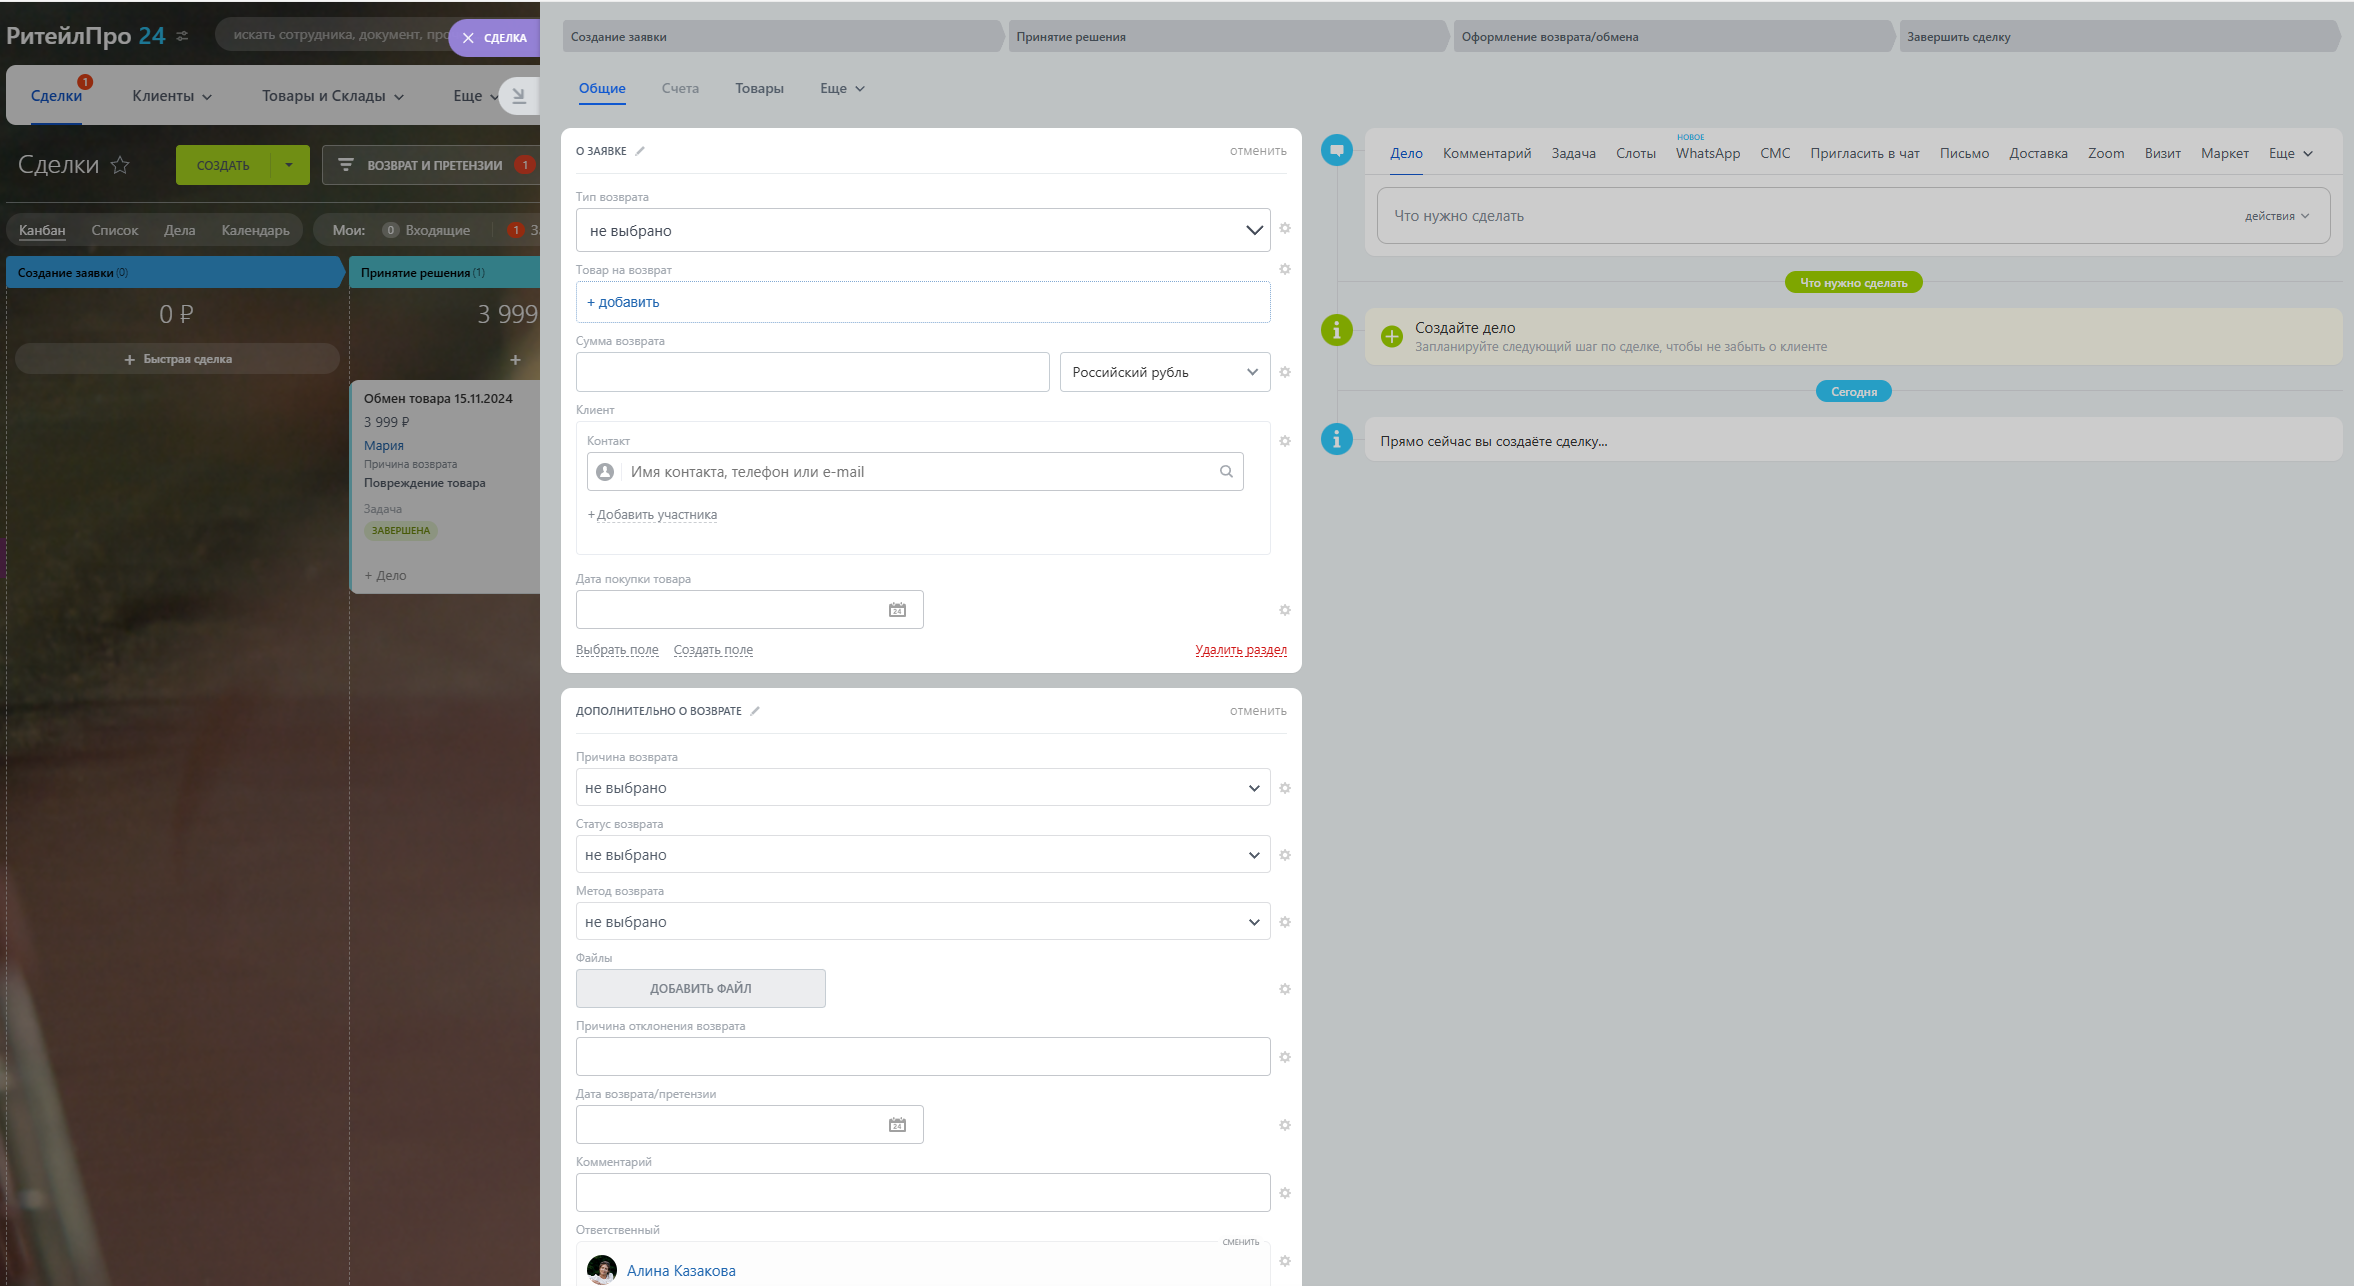Select Оформление возврата/обмена stage in progress bar
The height and width of the screenshot is (1286, 2354).
click(1670, 37)
